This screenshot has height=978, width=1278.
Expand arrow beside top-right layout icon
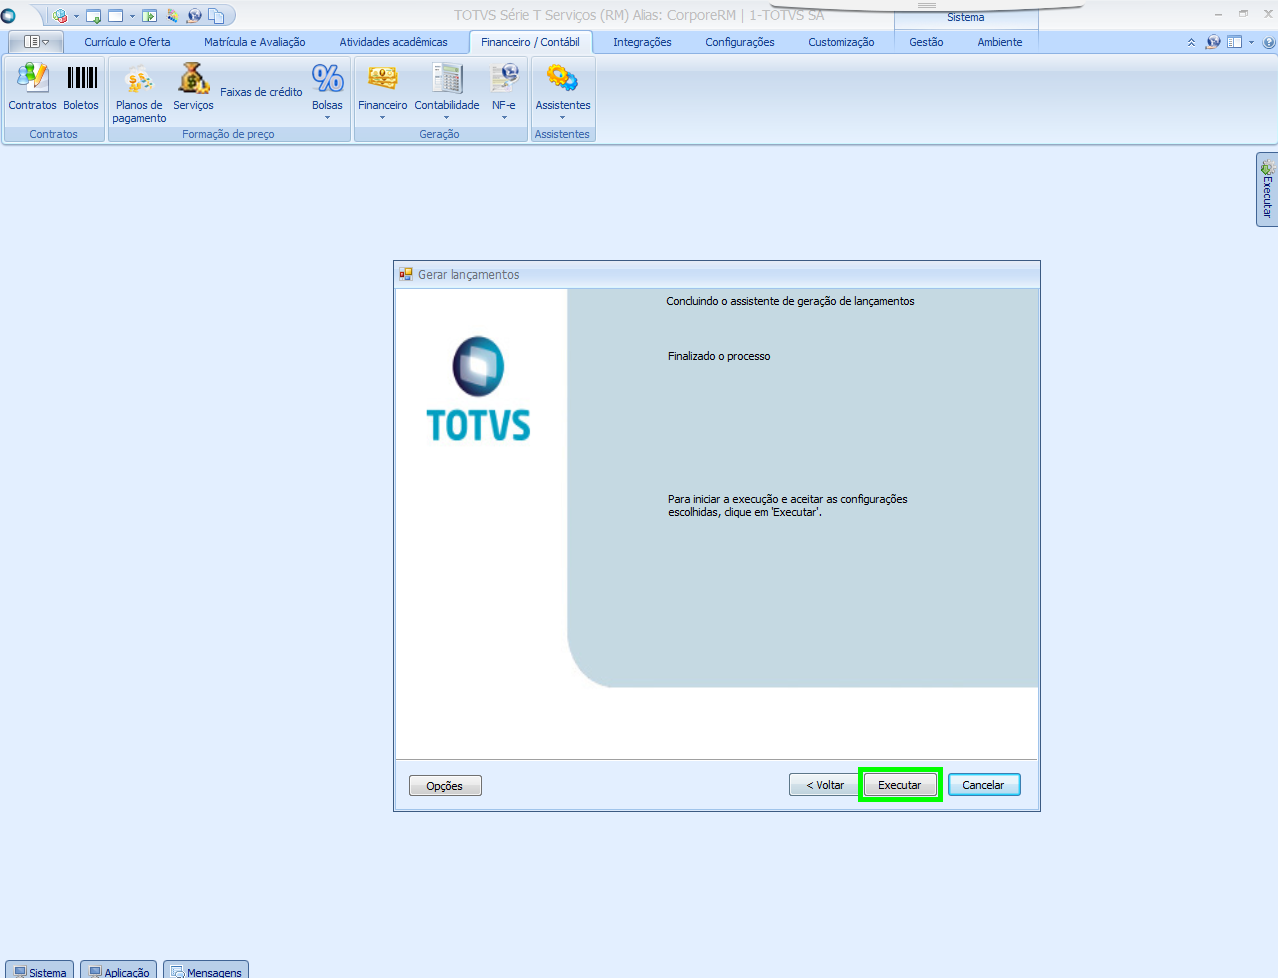coord(1251,42)
